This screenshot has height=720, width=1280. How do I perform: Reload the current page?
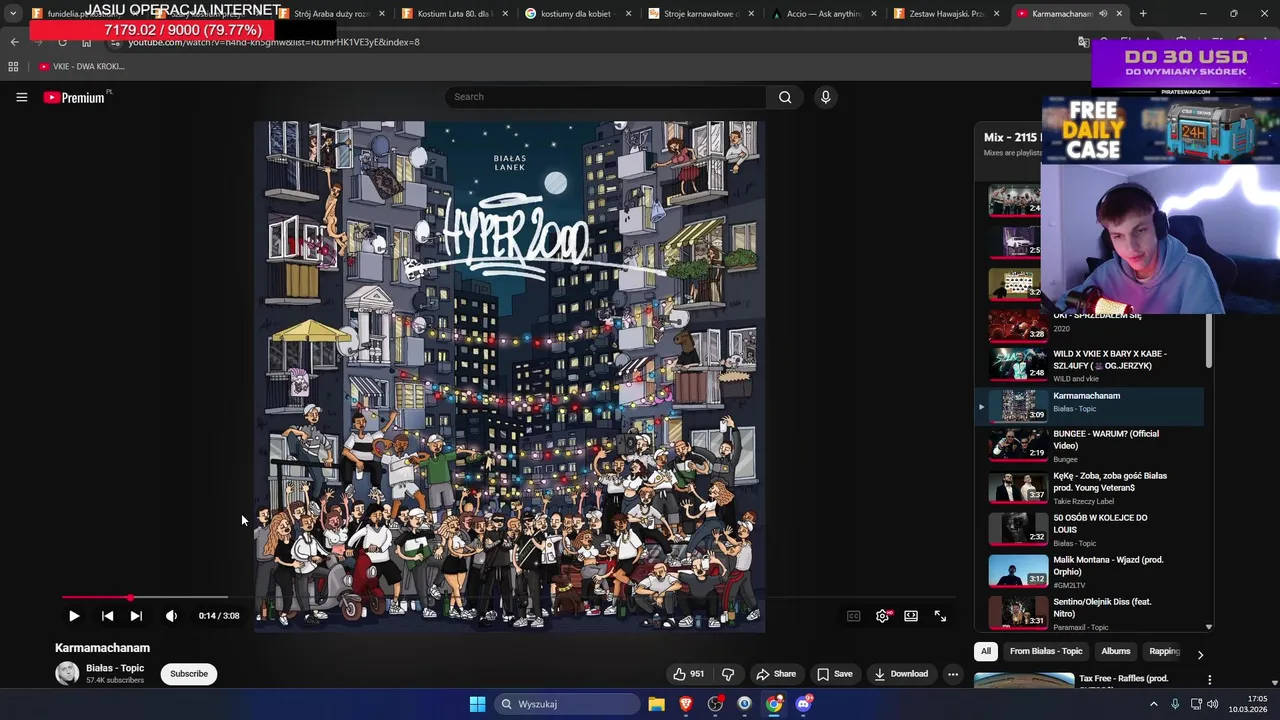coord(62,42)
